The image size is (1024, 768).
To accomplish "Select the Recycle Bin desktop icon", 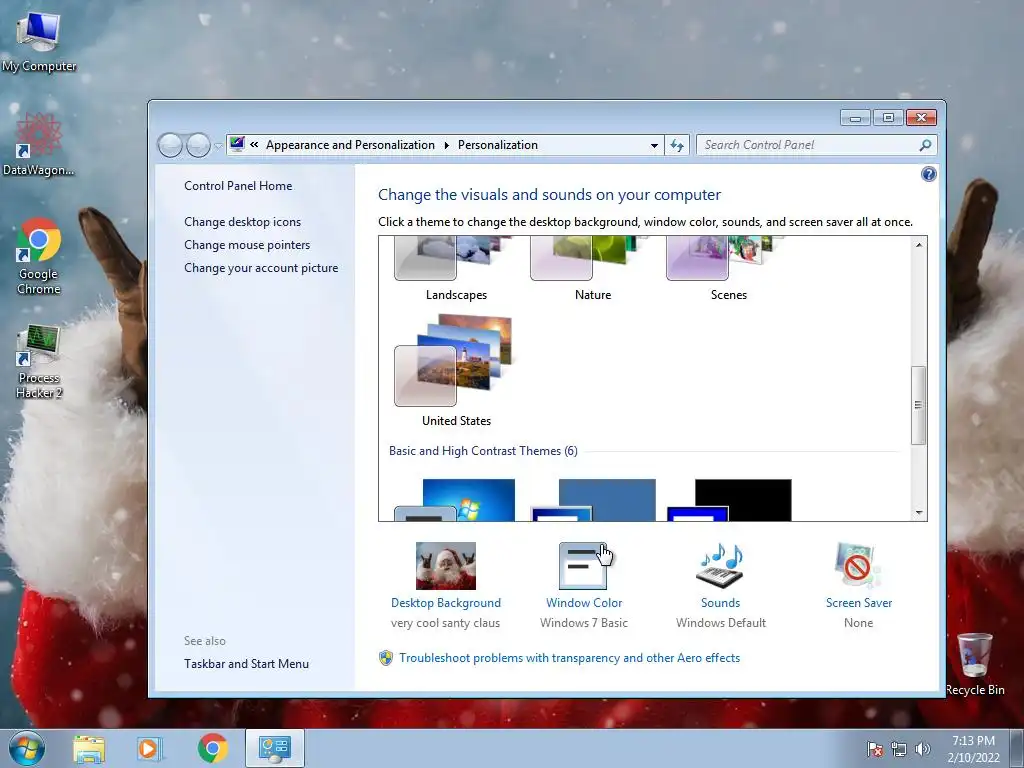I will pos(975,664).
